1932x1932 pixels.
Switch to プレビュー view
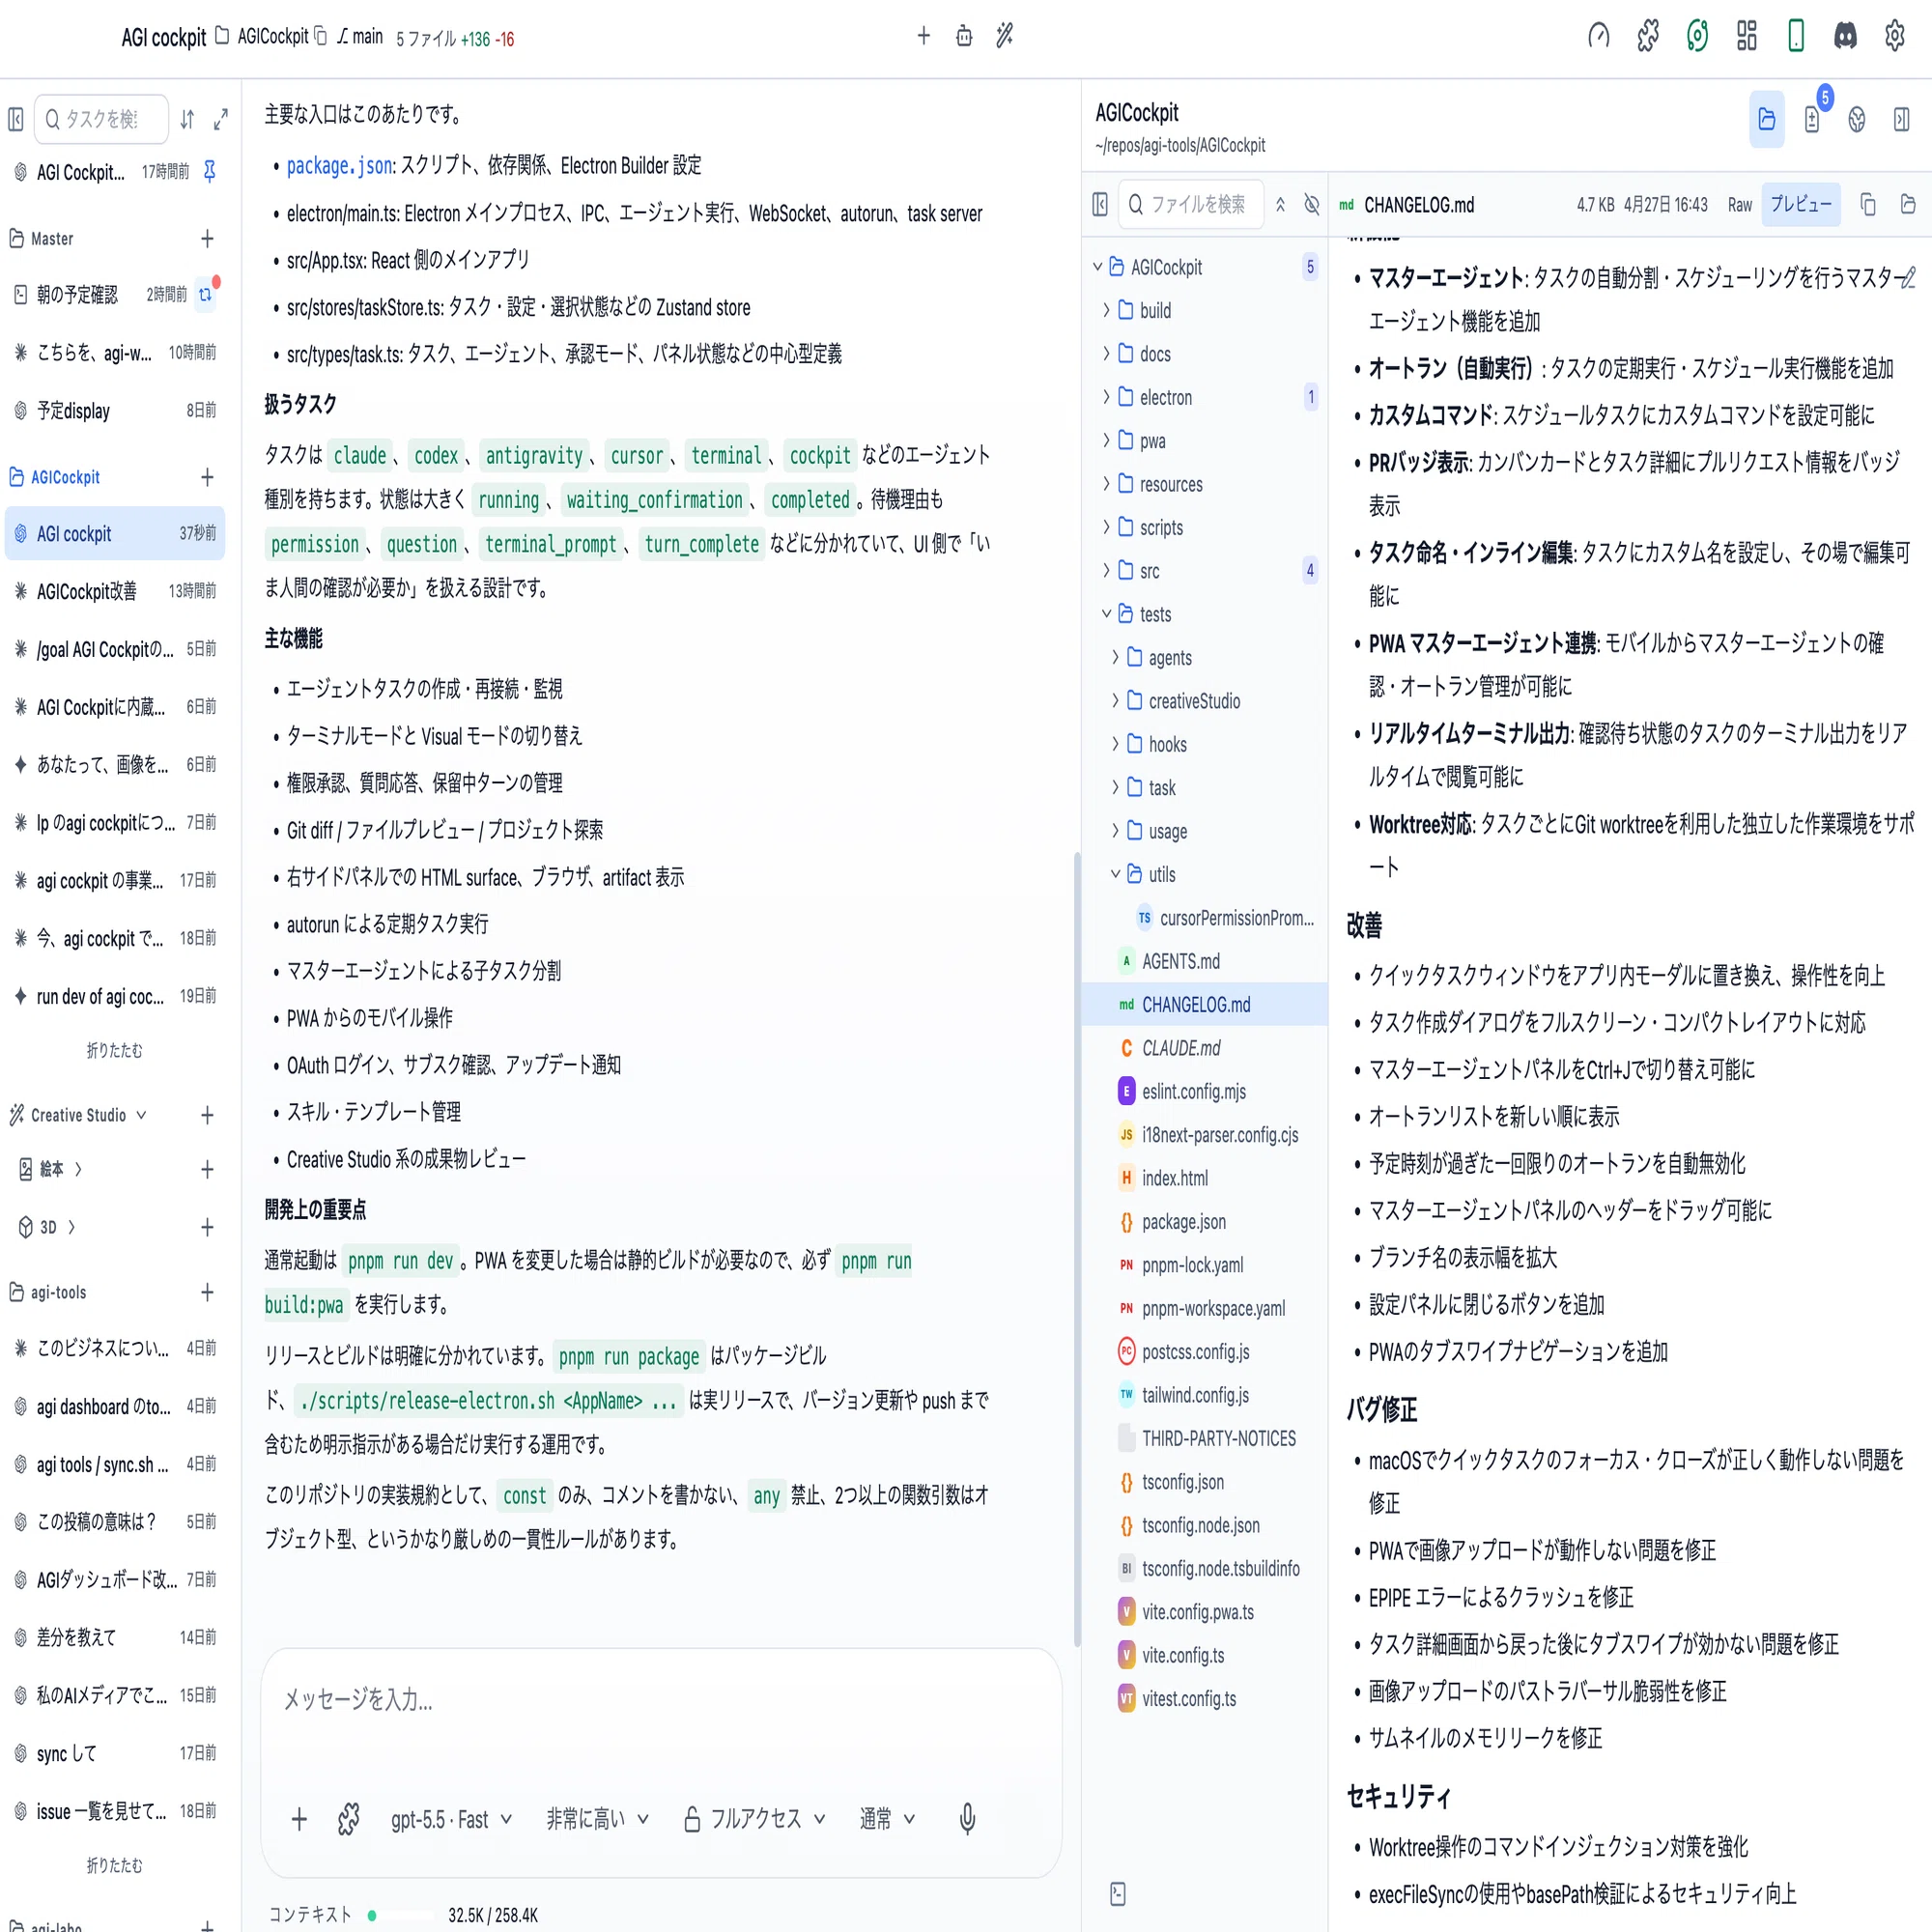coord(1801,205)
